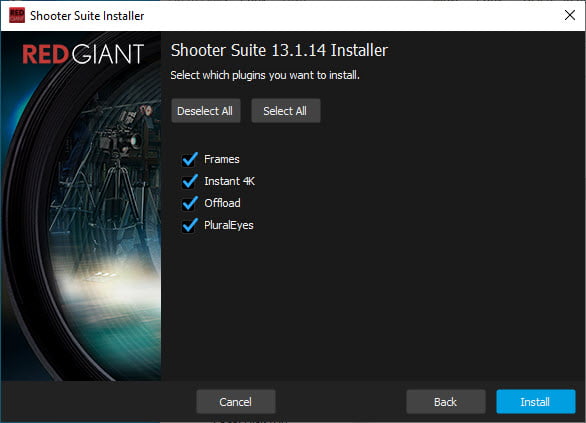Click the 'PluralEyes' plugin label
The width and height of the screenshot is (586, 423).
click(x=229, y=225)
